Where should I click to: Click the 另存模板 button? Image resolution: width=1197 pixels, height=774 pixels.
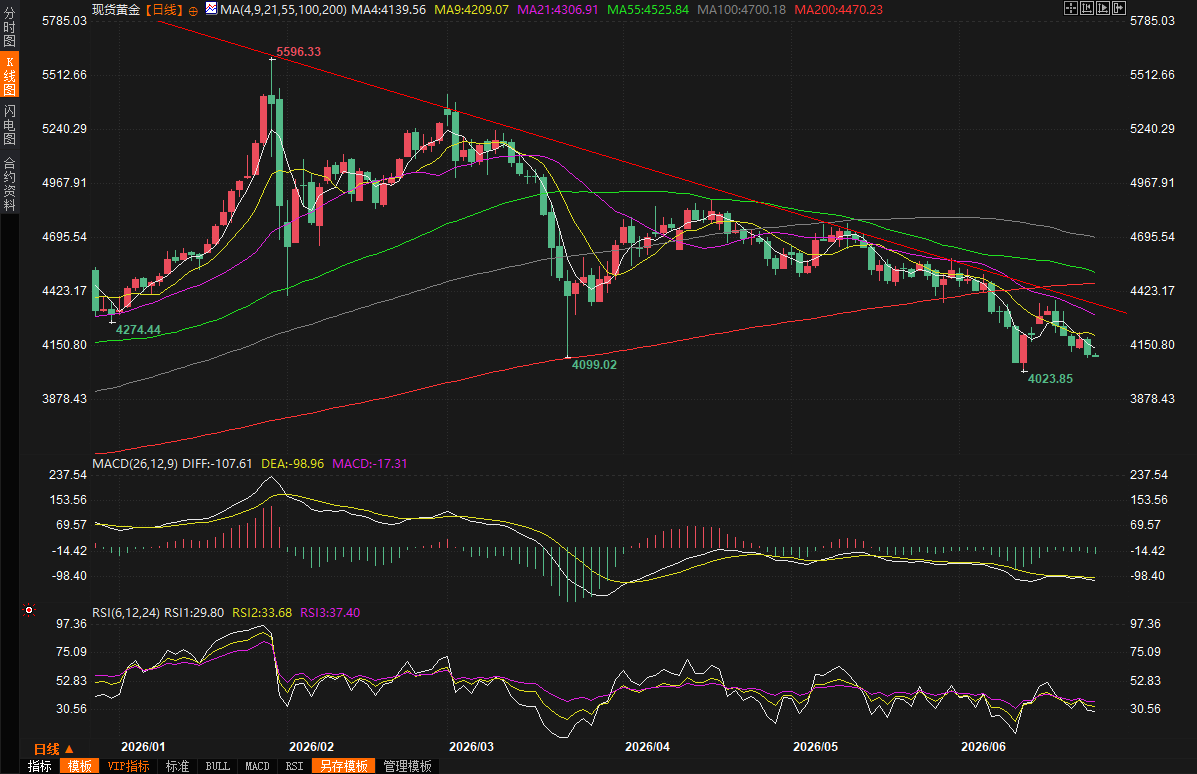click(344, 766)
